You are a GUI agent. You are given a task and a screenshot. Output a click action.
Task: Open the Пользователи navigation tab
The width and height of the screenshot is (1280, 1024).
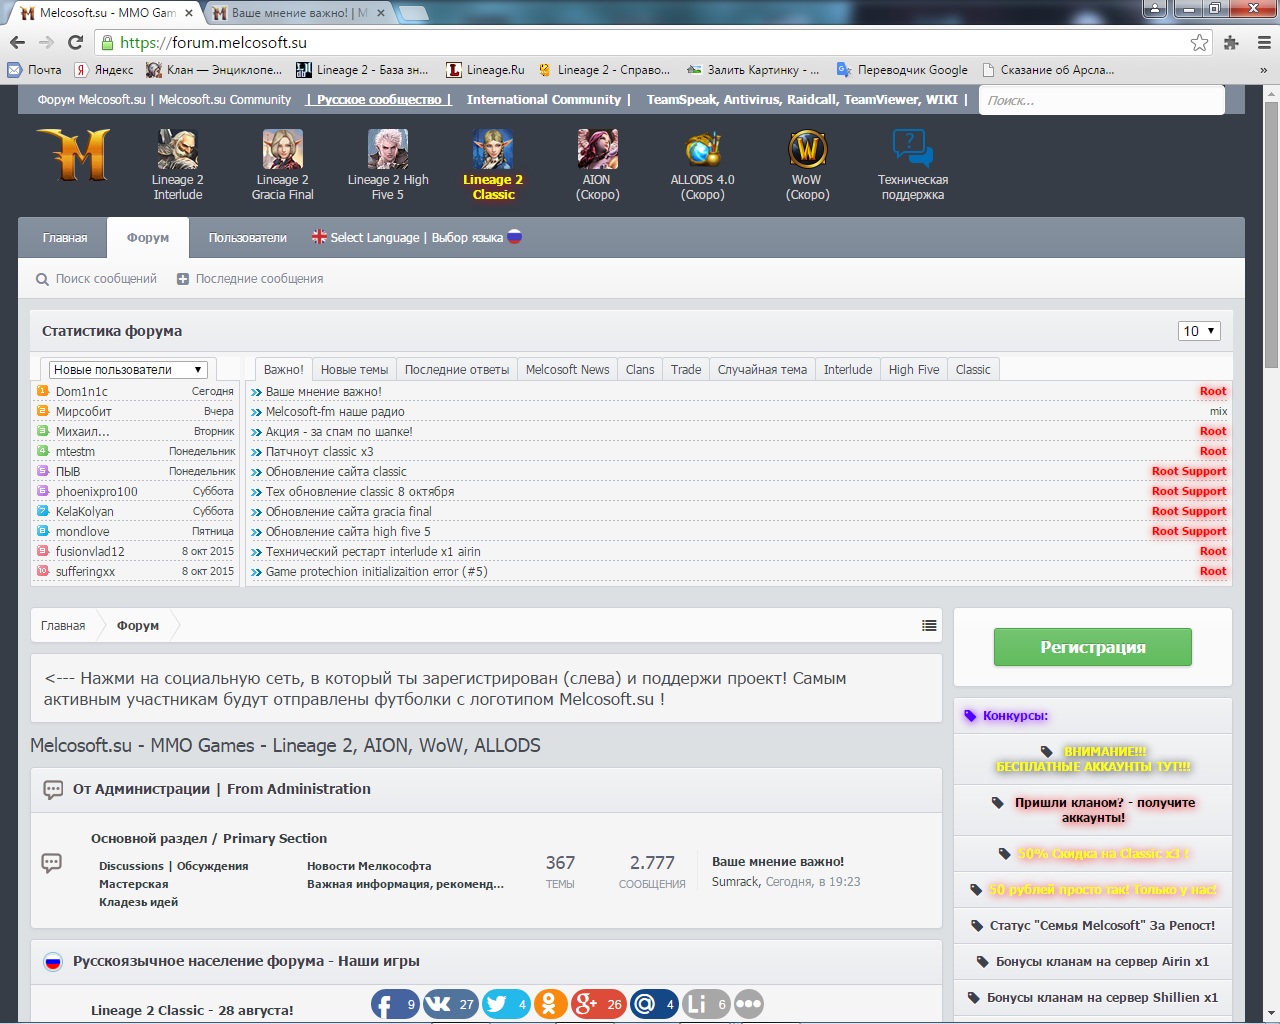(x=247, y=238)
